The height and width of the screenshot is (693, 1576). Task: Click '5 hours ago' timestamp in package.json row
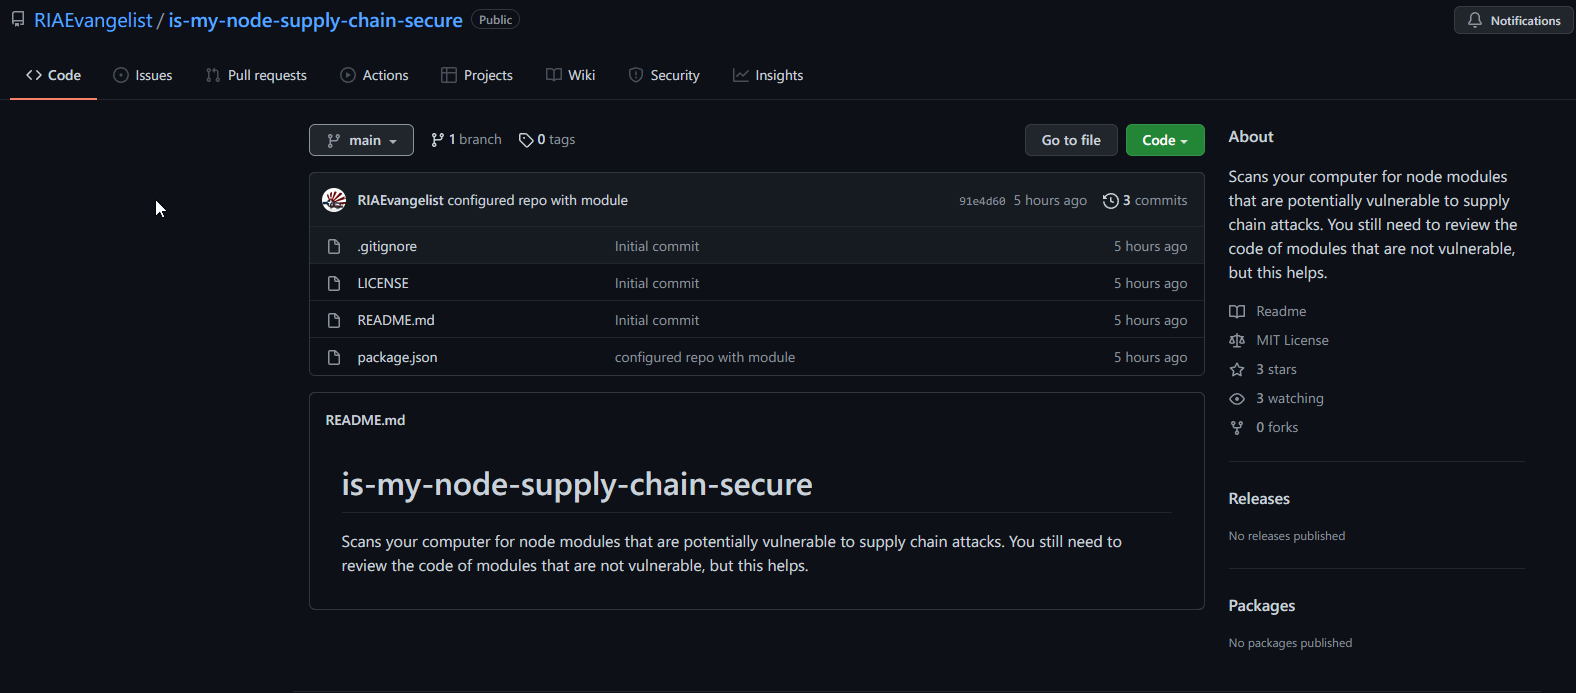tap(1151, 357)
